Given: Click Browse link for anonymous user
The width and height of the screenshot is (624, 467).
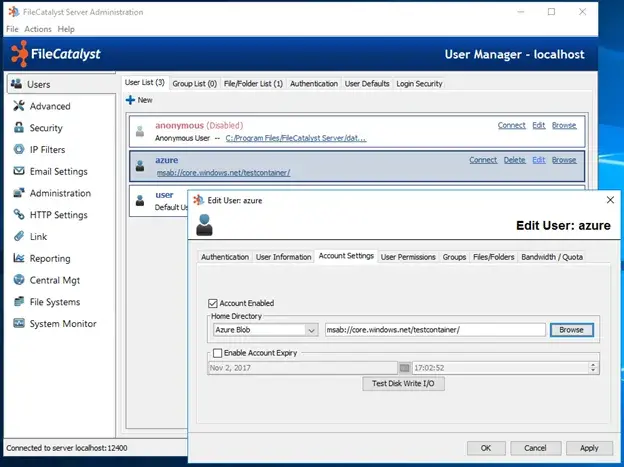Looking at the screenshot, I should click(x=564, y=125).
